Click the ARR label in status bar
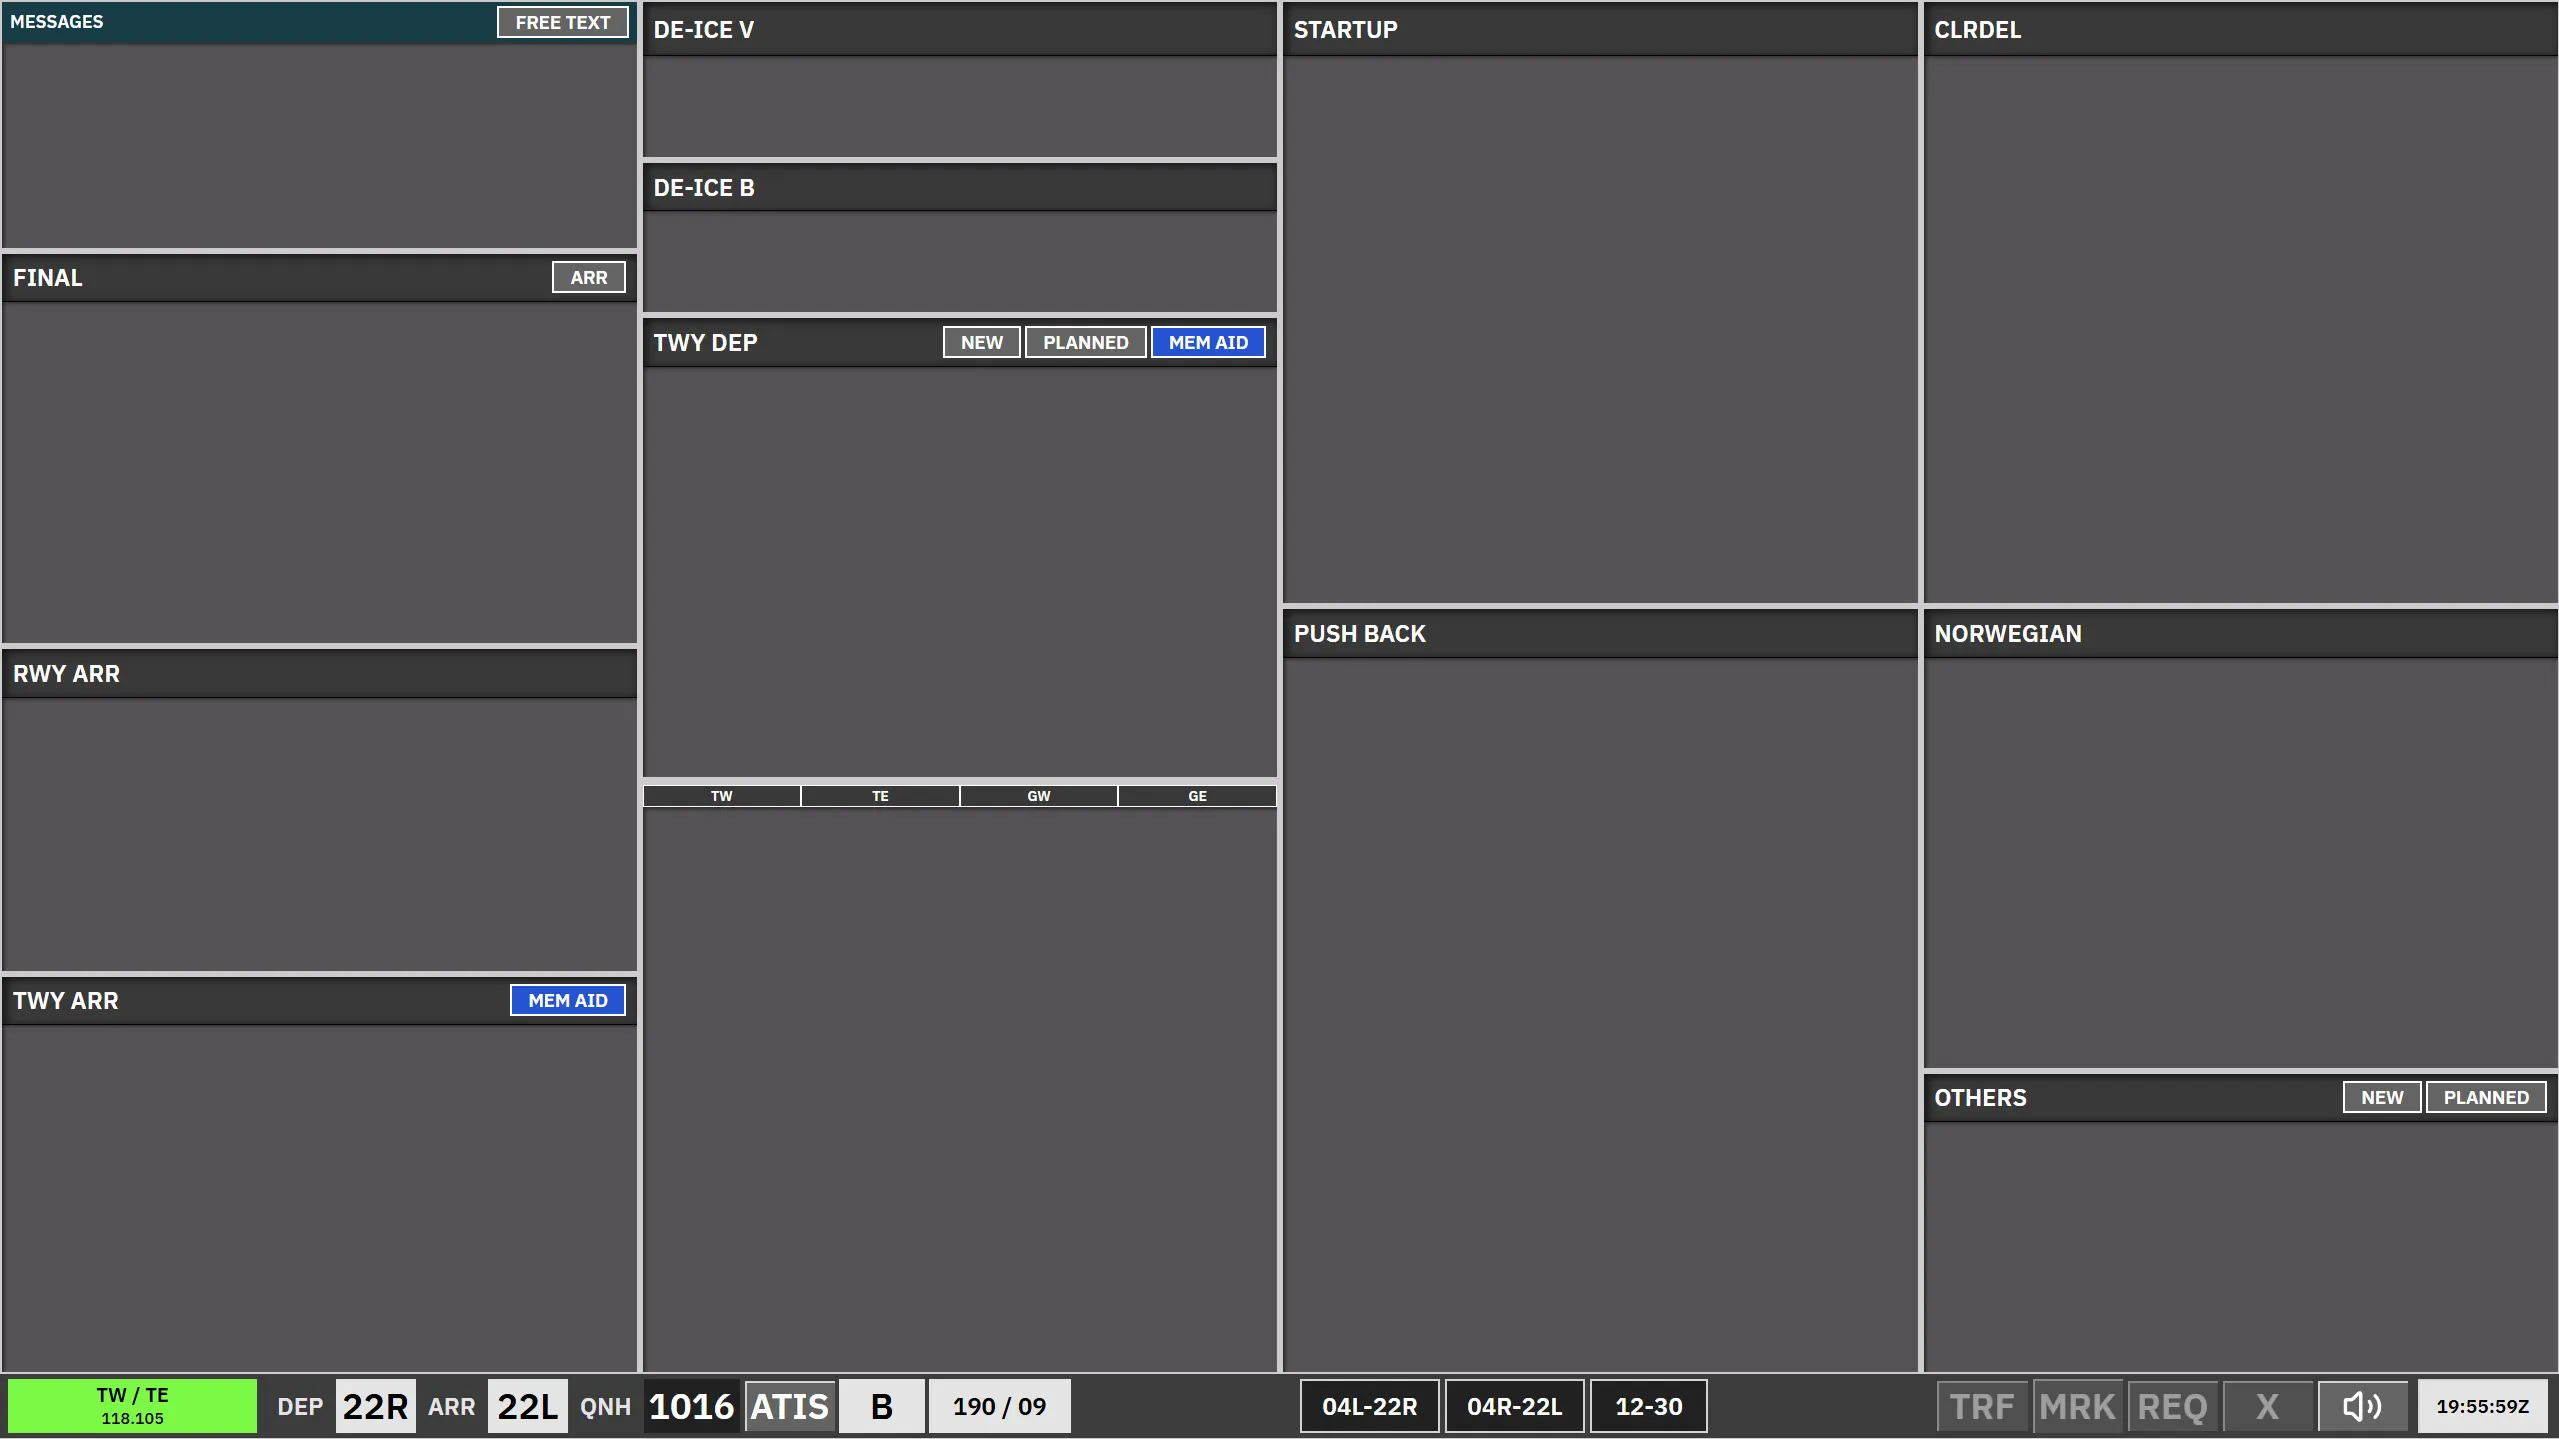2559x1439 pixels. (451, 1406)
